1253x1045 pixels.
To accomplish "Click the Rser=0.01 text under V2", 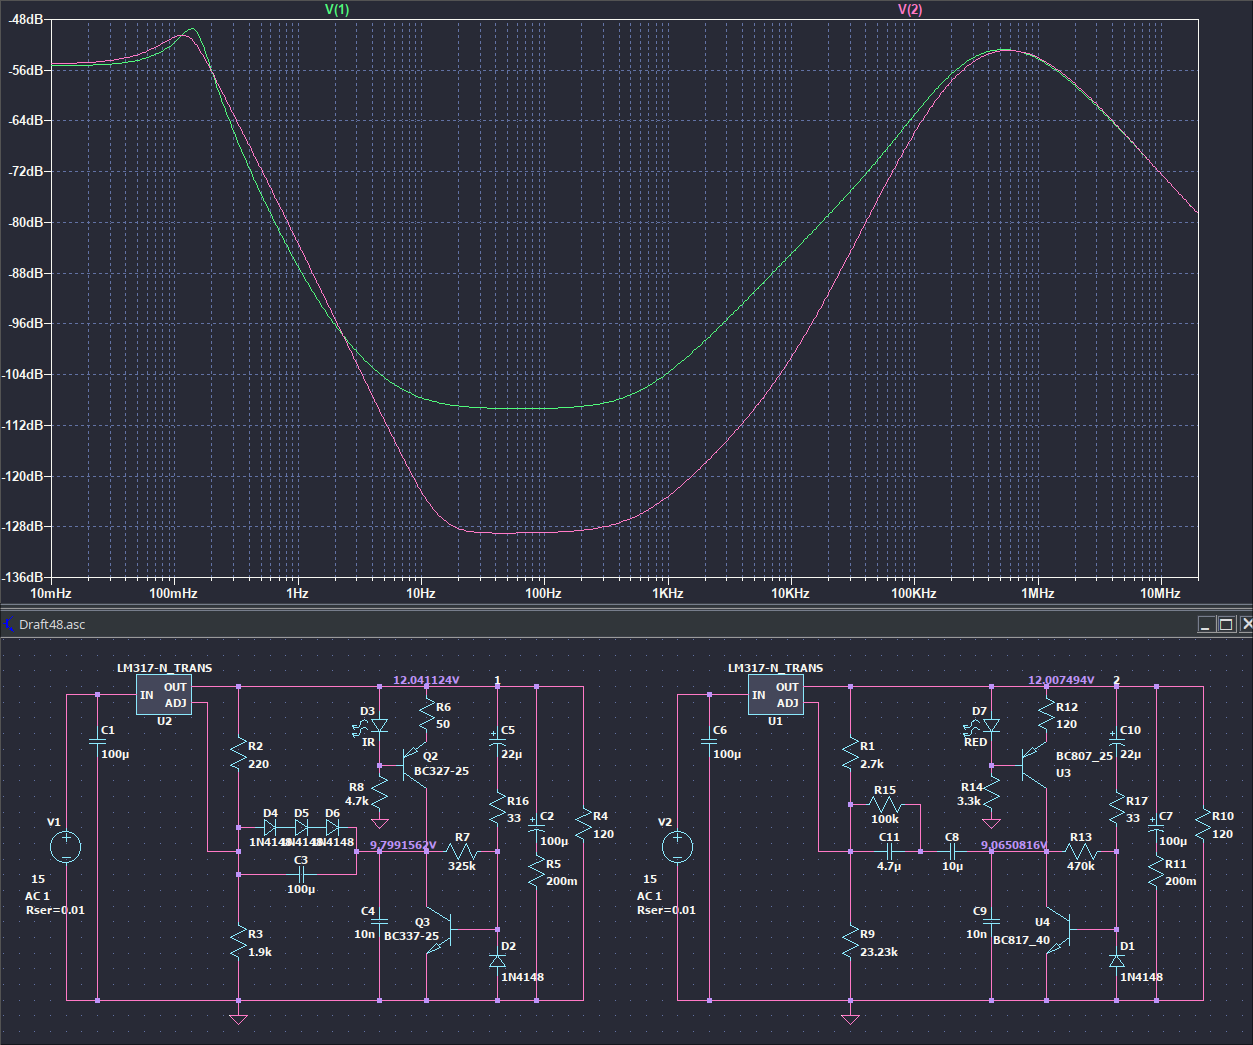I will (x=666, y=910).
